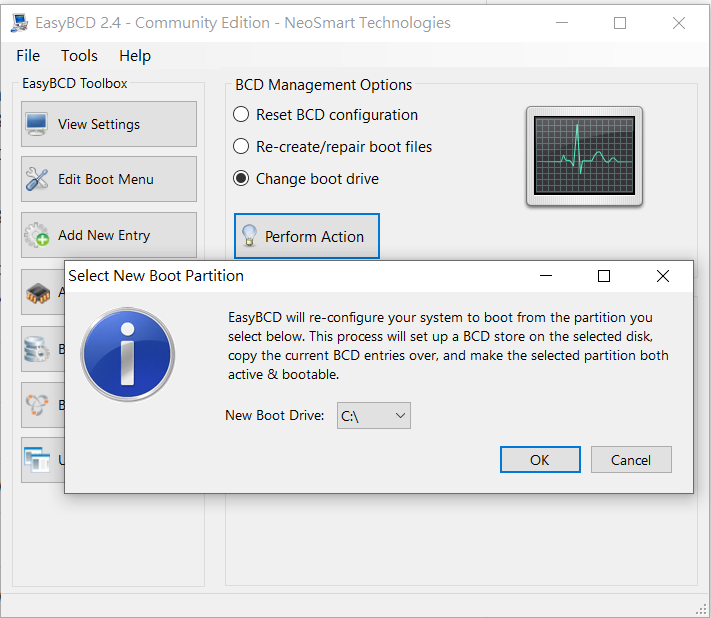Click the BCD deployment atom icon
Viewport: 711px width, 618px height.
tap(37, 404)
